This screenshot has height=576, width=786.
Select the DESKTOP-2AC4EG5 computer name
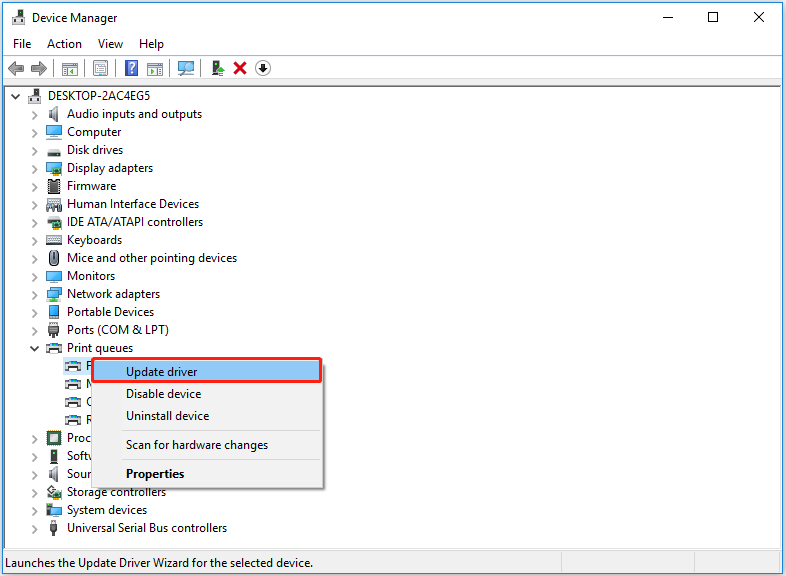99,96
